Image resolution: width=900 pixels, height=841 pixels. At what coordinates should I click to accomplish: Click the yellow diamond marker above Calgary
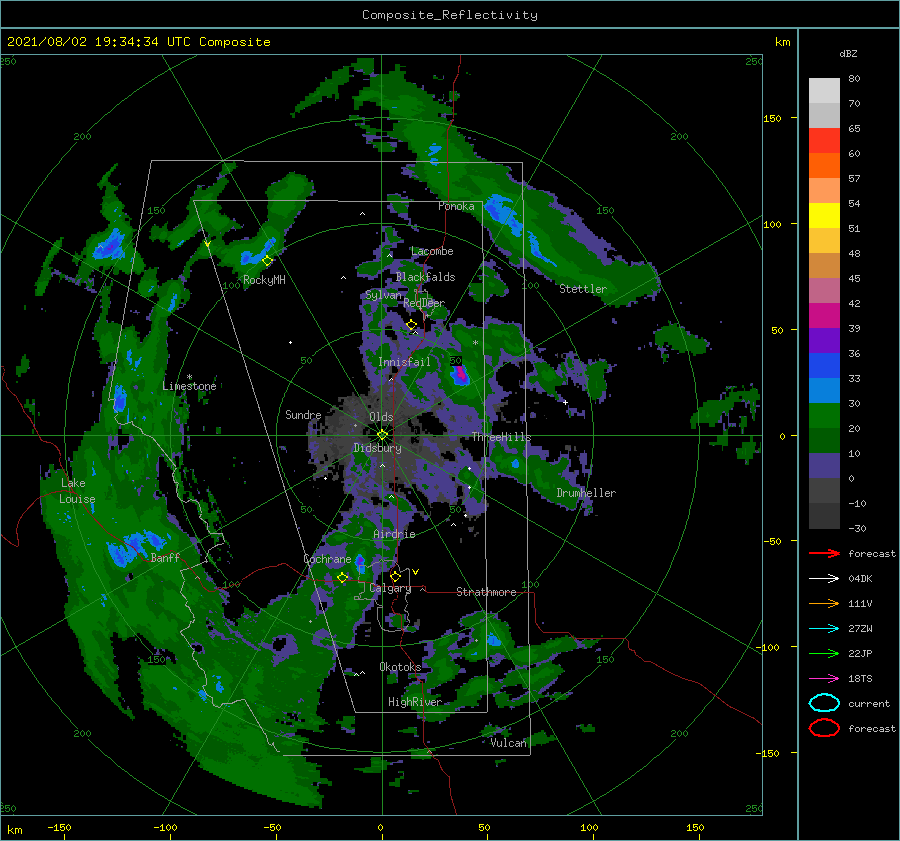395,576
